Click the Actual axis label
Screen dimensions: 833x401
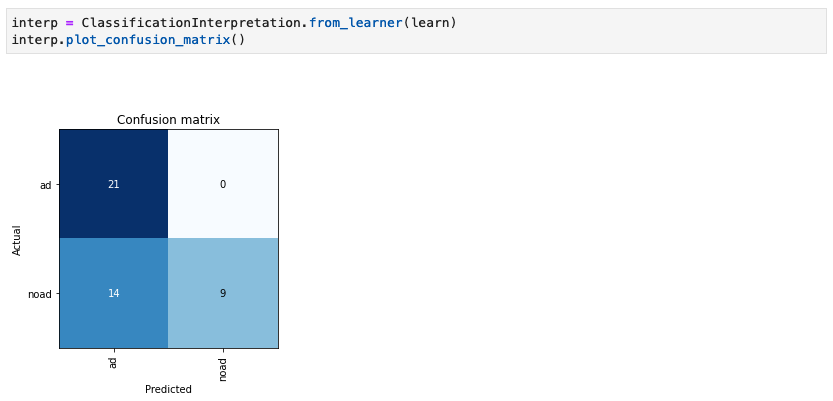click(17, 241)
